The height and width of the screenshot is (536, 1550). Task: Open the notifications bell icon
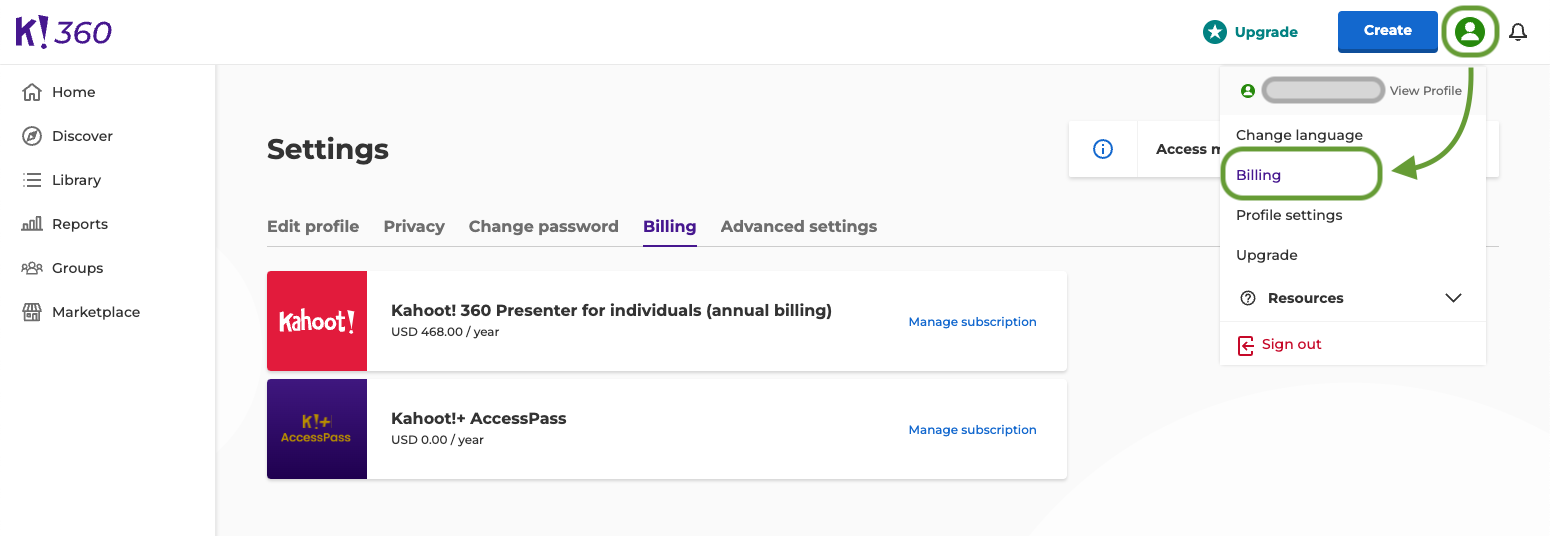(x=1517, y=32)
